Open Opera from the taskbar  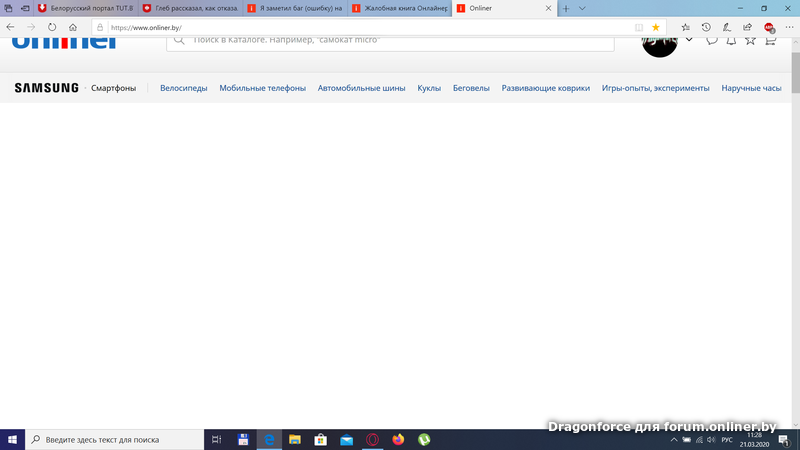pos(372,439)
